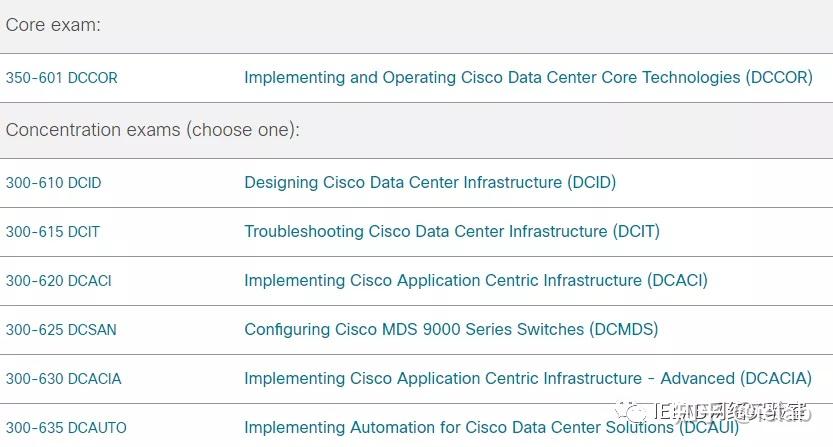Click the WeChat logo watermark icon
This screenshot has height=447, width=833.
click(x=631, y=412)
